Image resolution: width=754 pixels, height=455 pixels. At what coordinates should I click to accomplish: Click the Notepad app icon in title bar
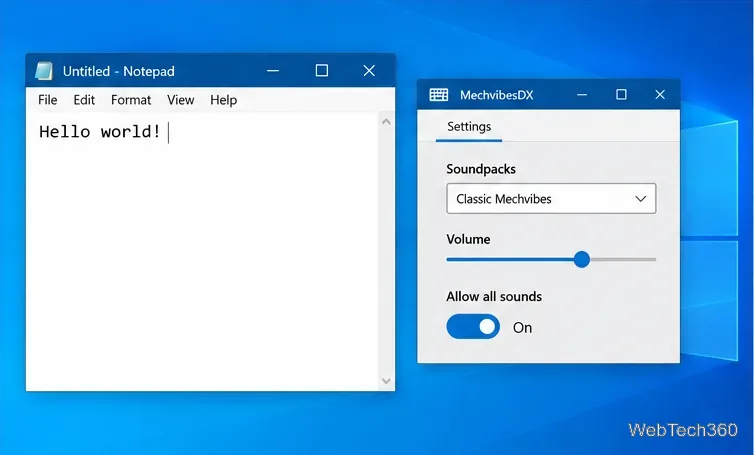pyautogui.click(x=44, y=71)
